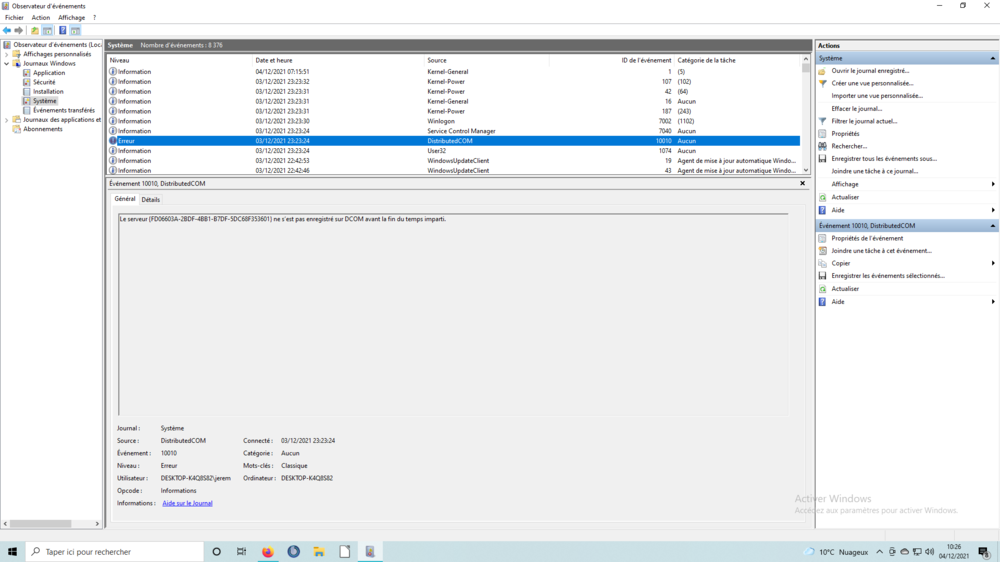Click the Aide sur le Journal link
The height and width of the screenshot is (562, 1000).
click(187, 503)
